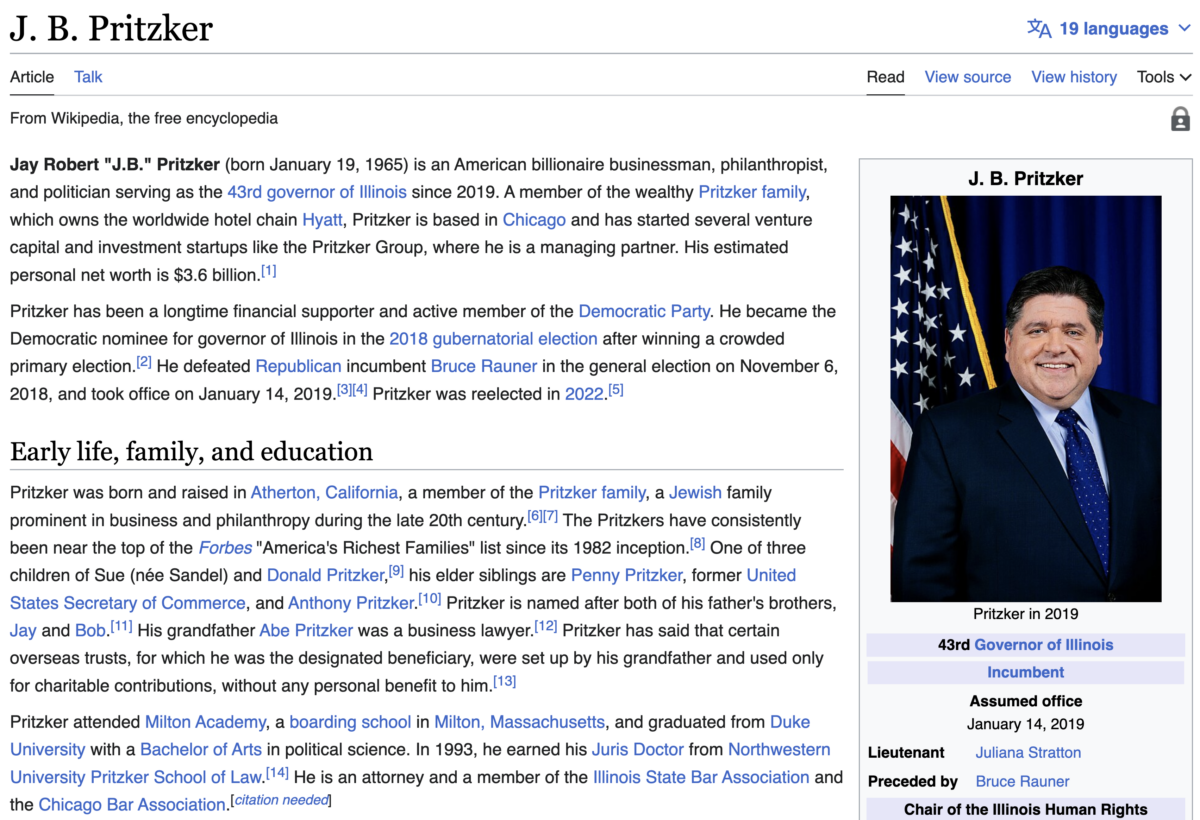The width and height of the screenshot is (1200, 820).
Task: Jump to citation footnote 5
Action: pos(616,390)
